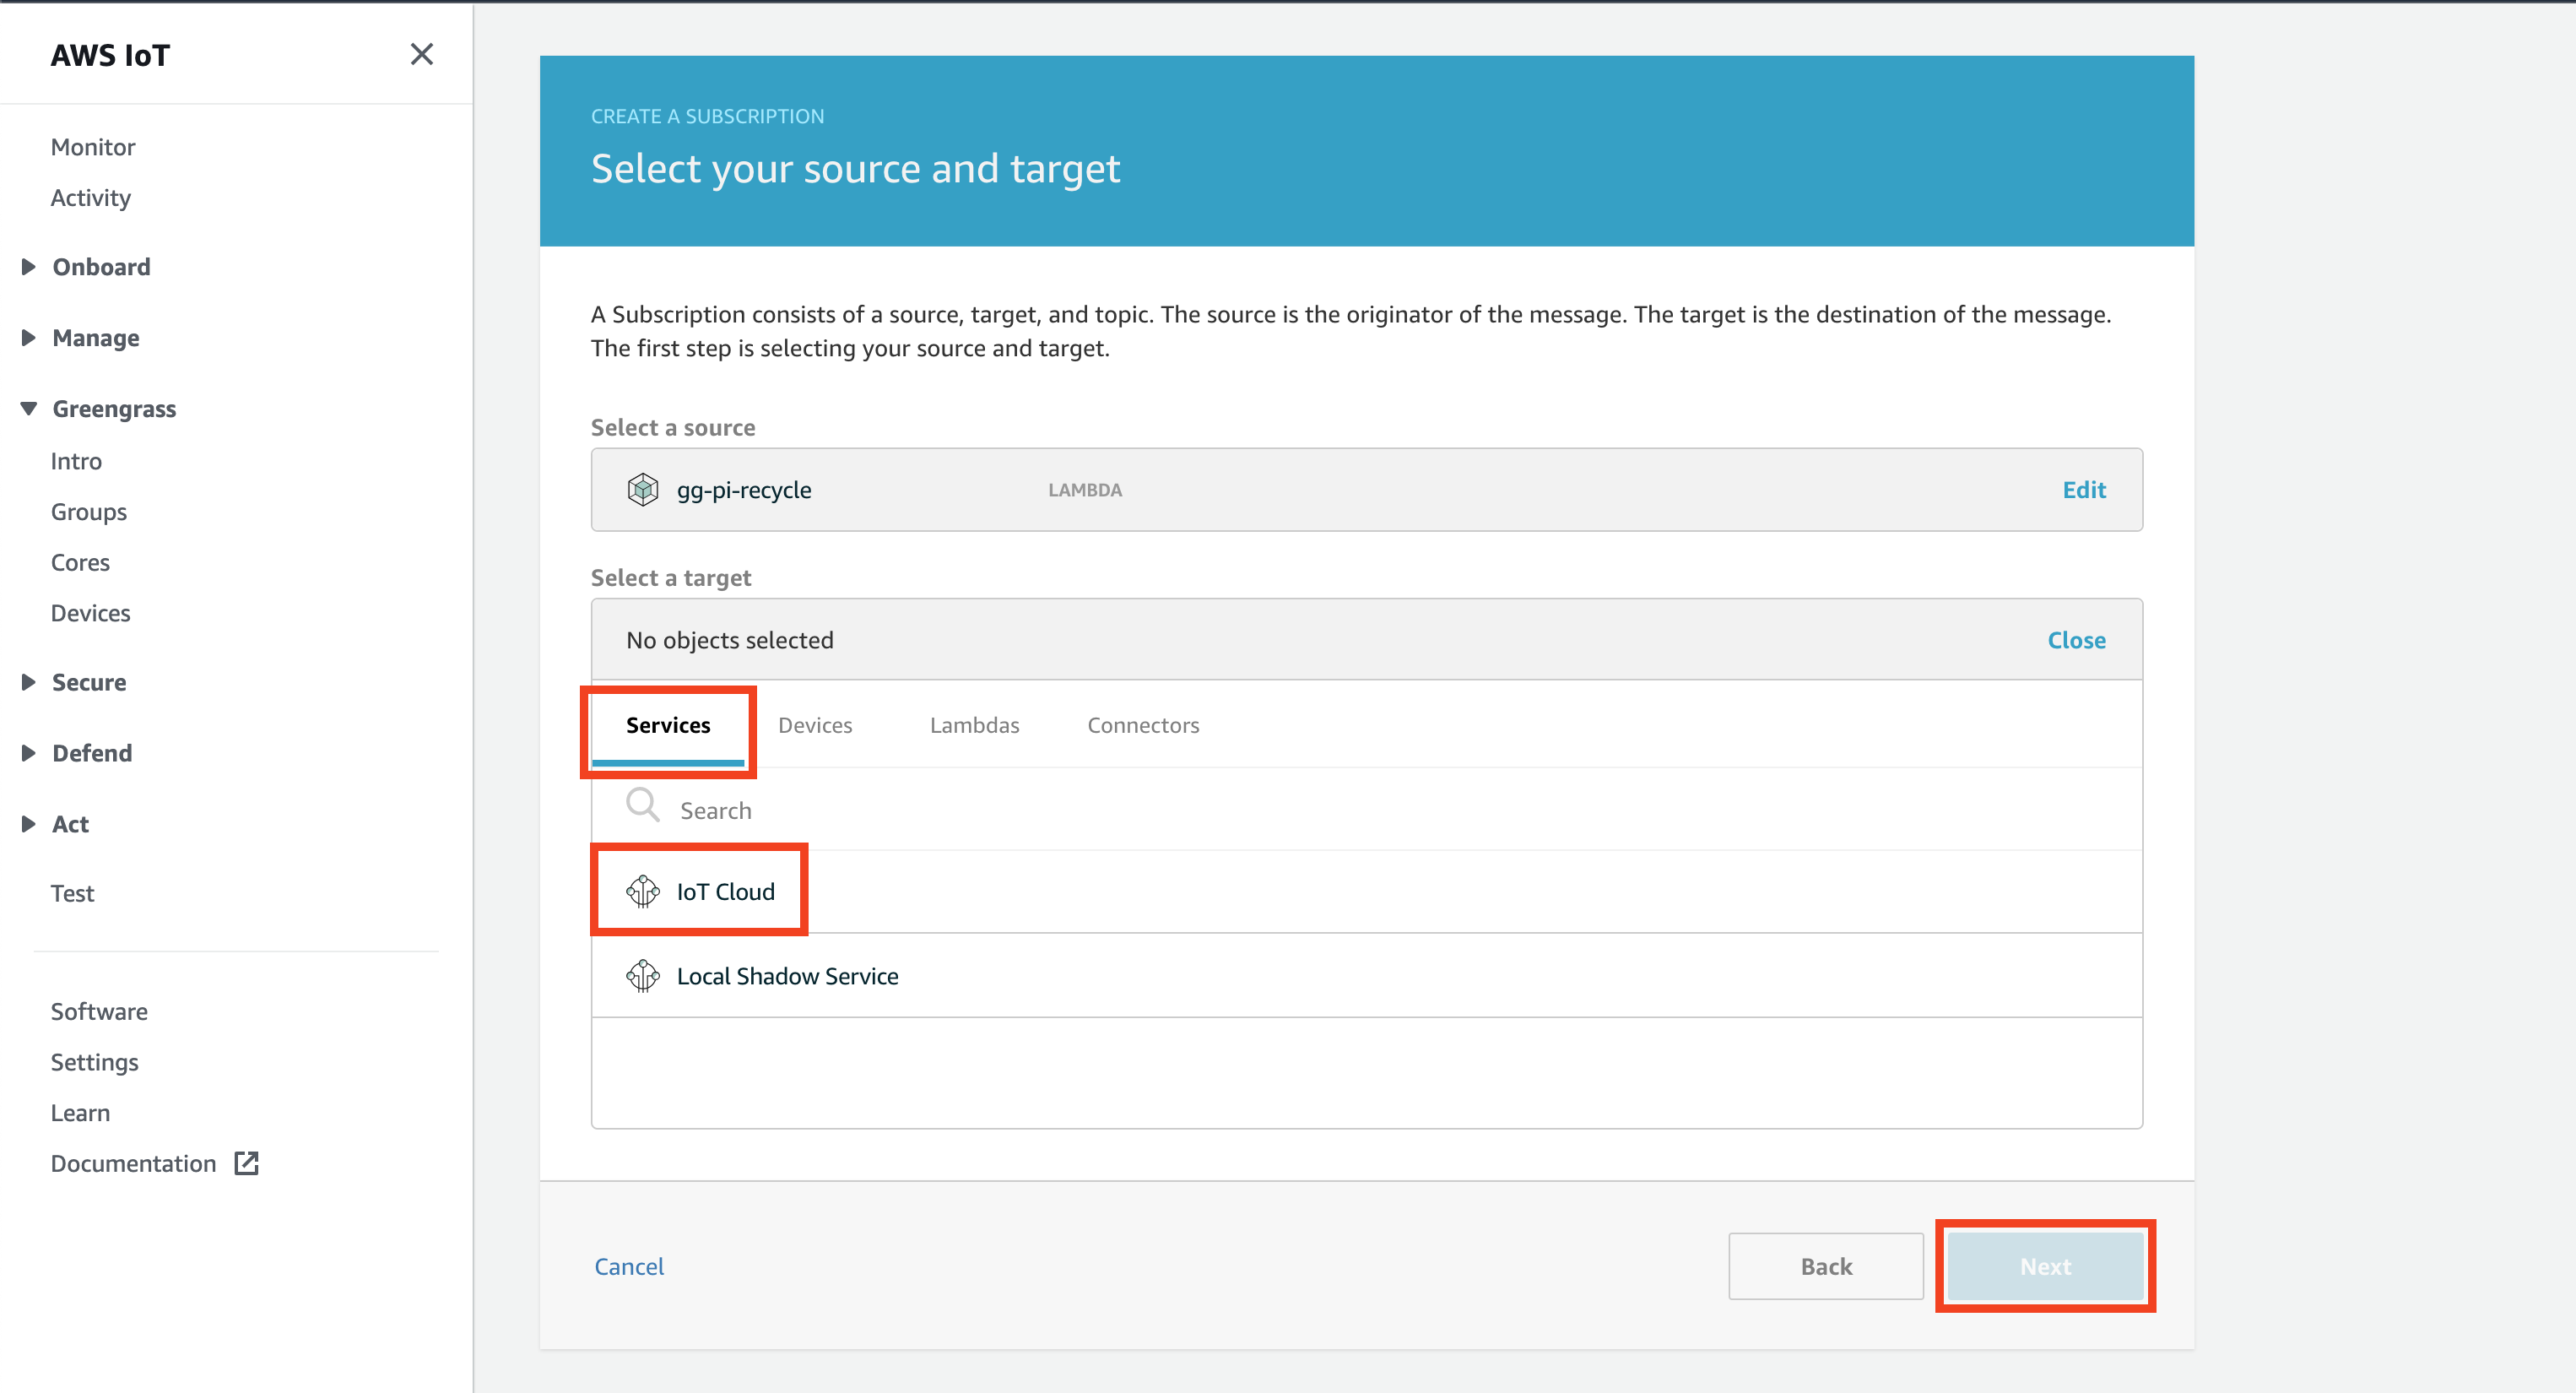The width and height of the screenshot is (2576, 1393).
Task: Expand the Secure section
Action: coord(28,682)
